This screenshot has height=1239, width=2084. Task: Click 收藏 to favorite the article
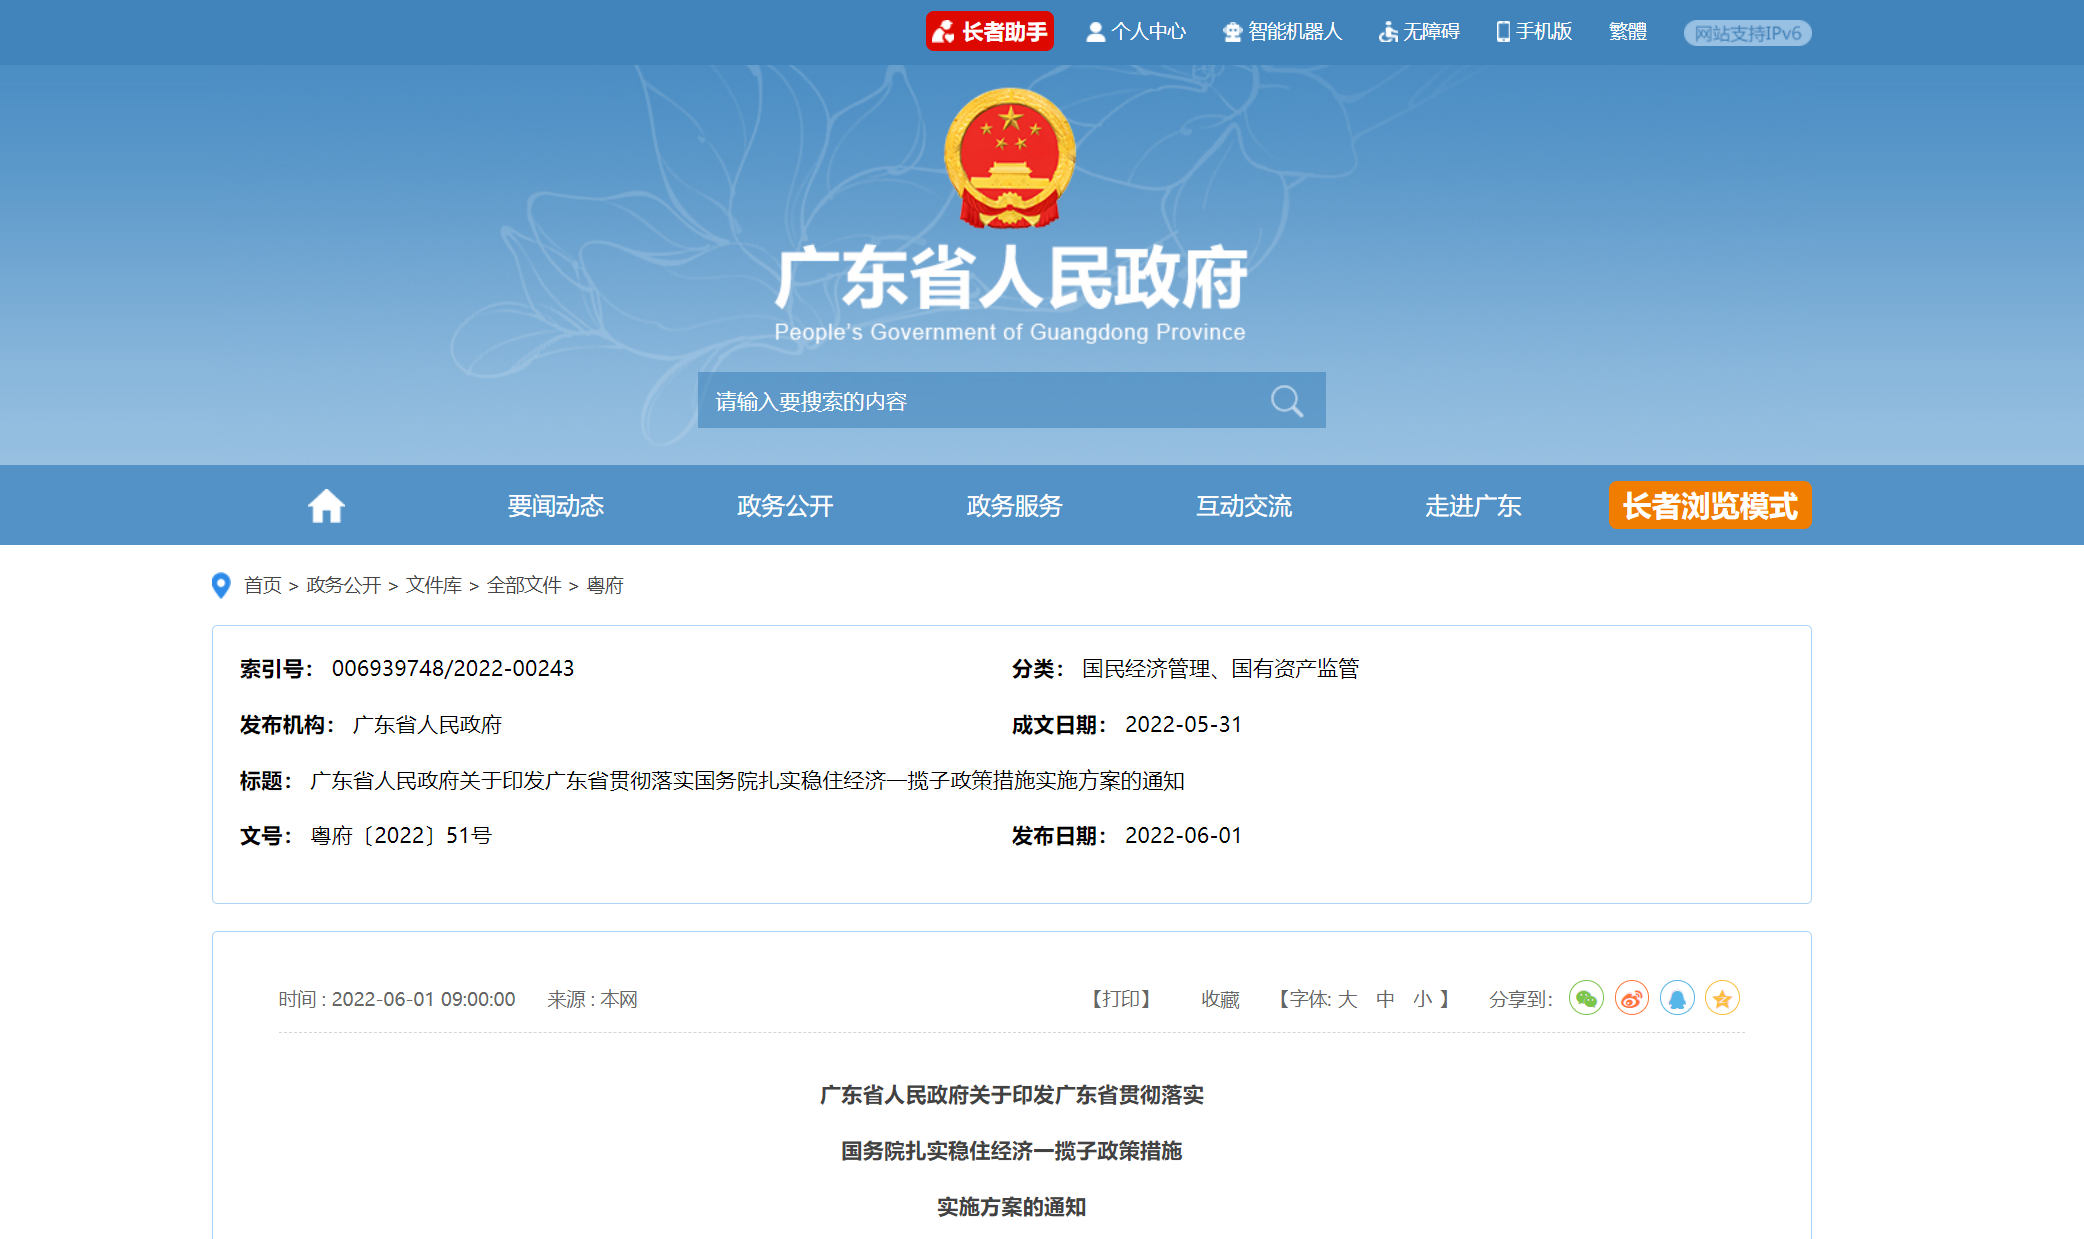(x=1219, y=998)
